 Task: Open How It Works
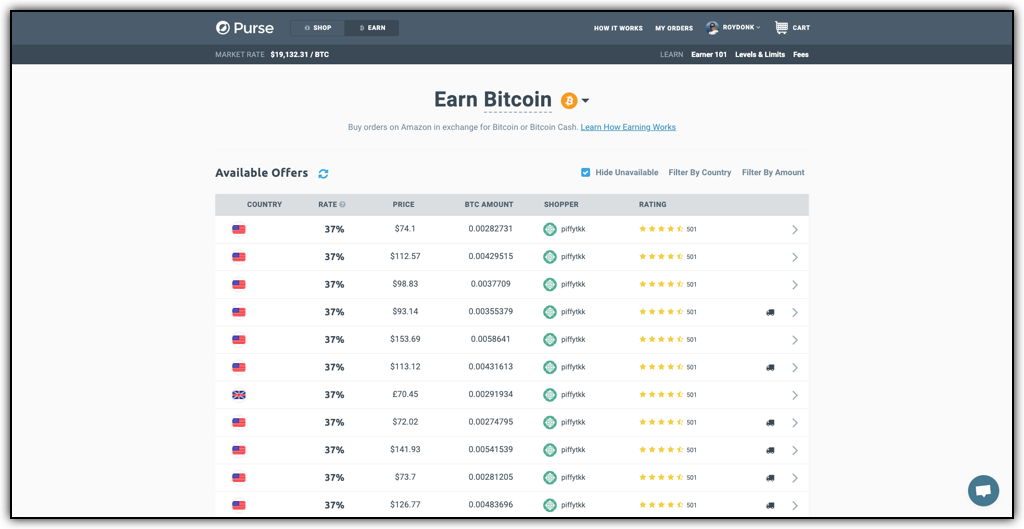point(618,28)
